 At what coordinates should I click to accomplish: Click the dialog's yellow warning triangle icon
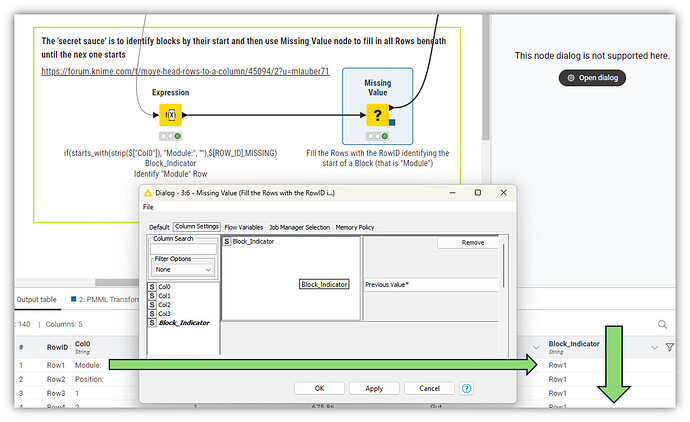click(x=149, y=192)
